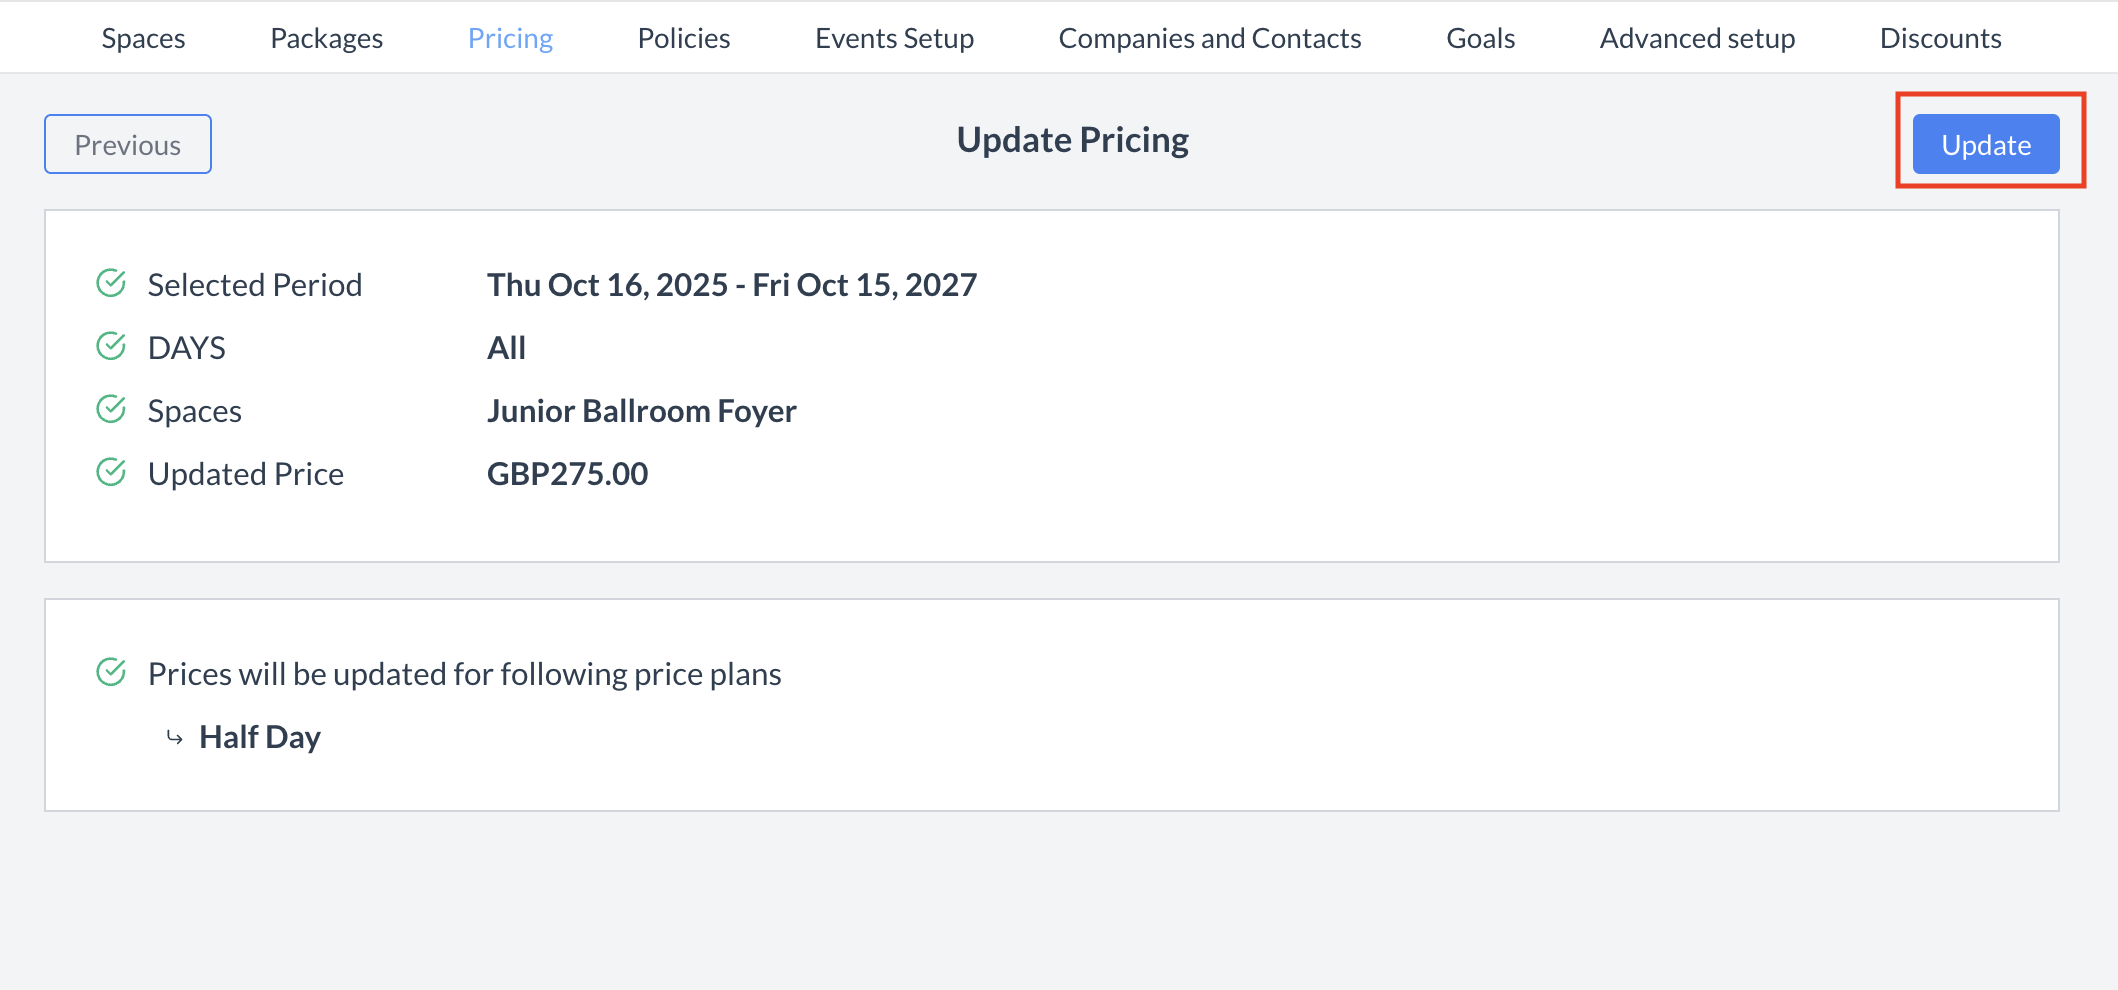
Task: Switch to the Packages tab
Action: 326,37
